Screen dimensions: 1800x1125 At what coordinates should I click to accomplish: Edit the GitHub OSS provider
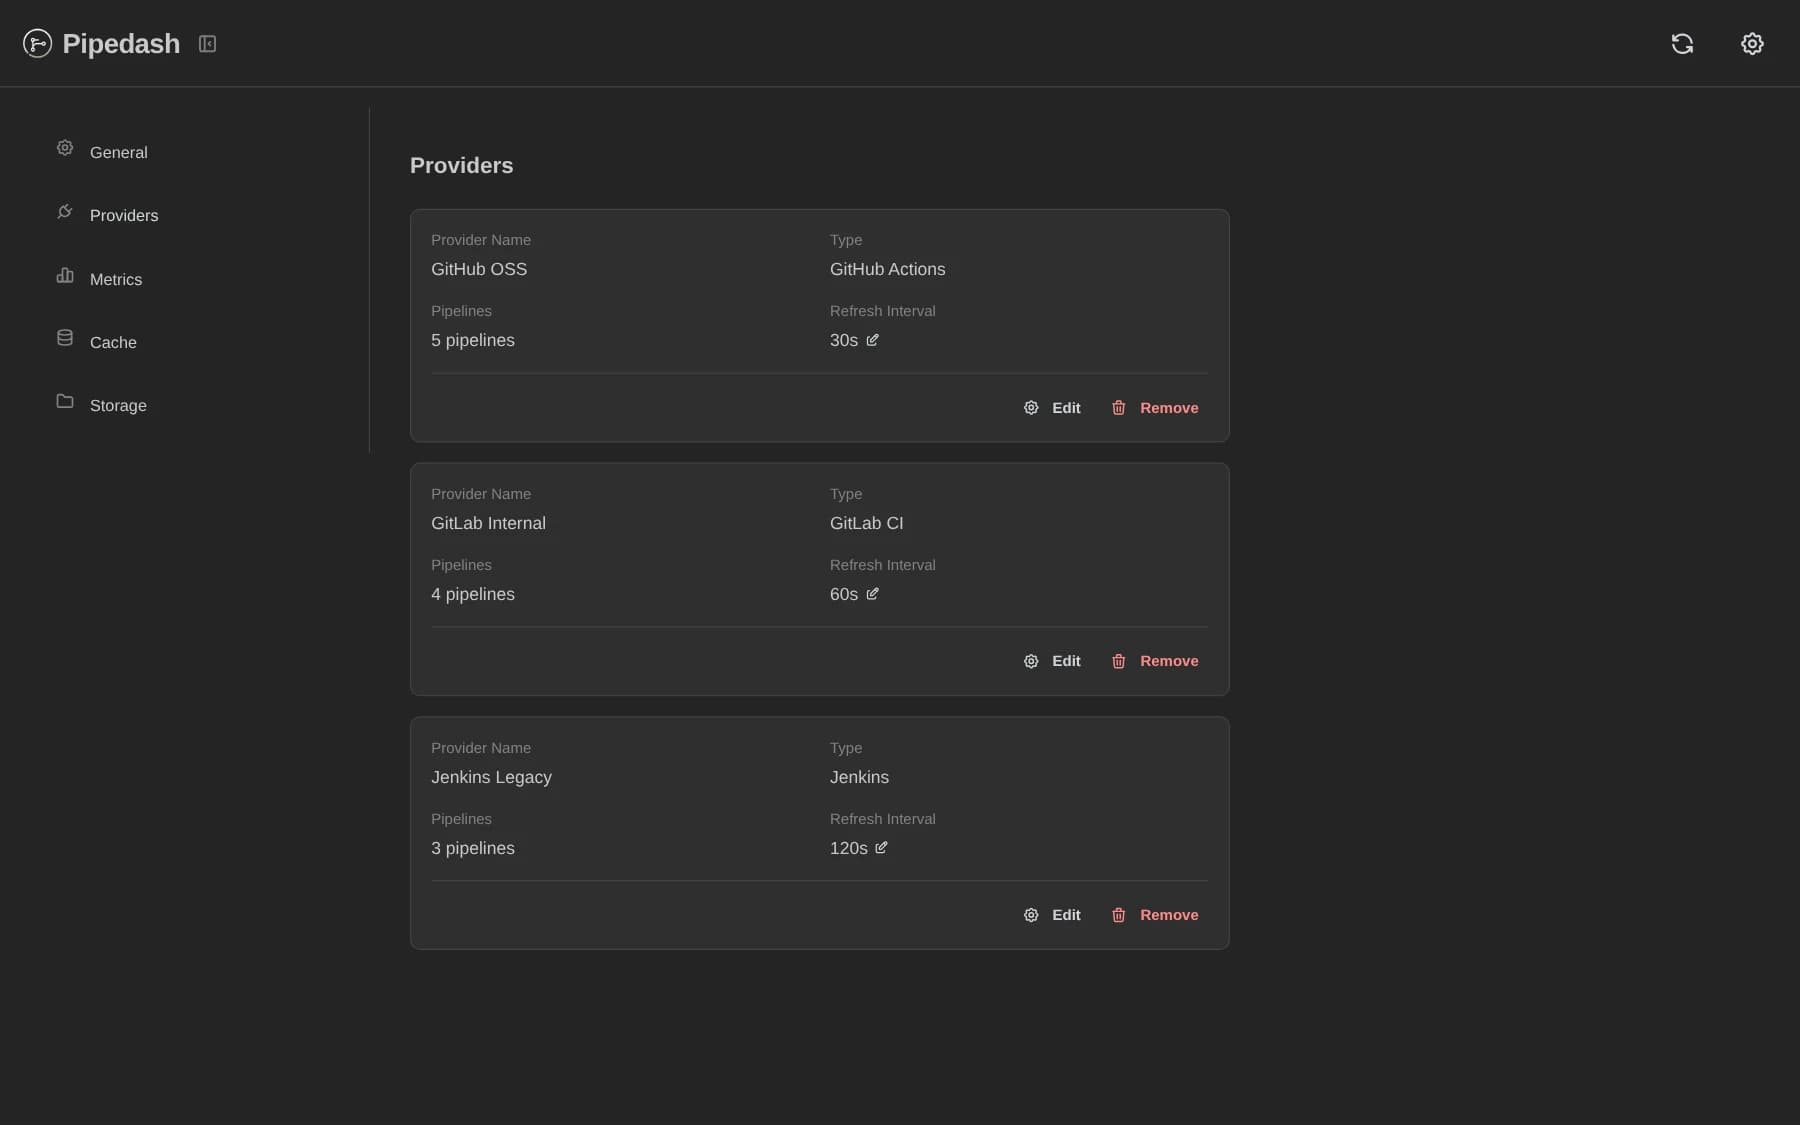tap(1052, 408)
